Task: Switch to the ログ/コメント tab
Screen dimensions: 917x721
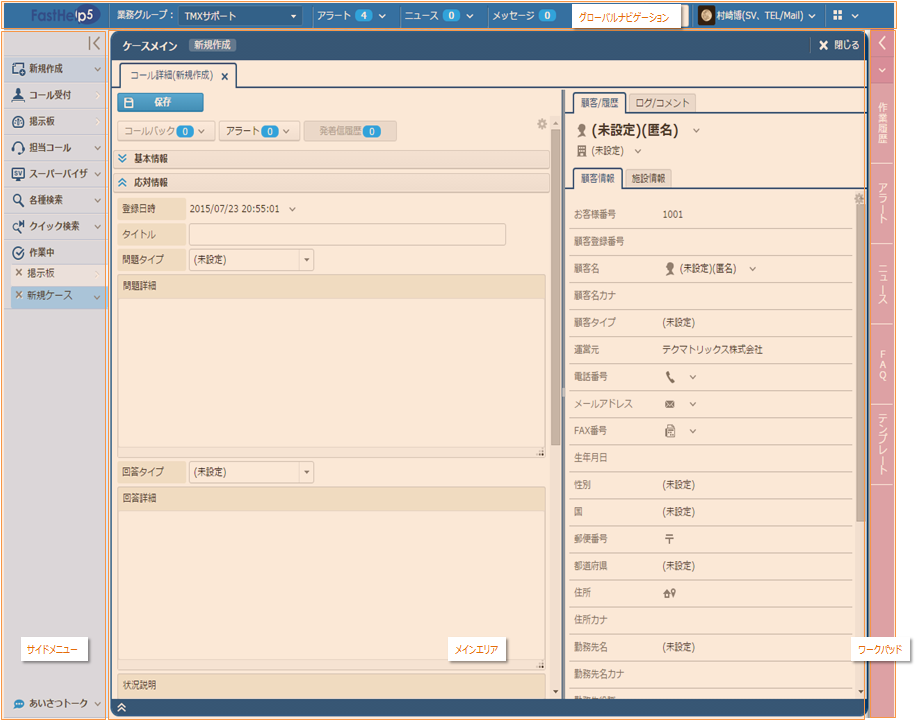Action: click(662, 103)
